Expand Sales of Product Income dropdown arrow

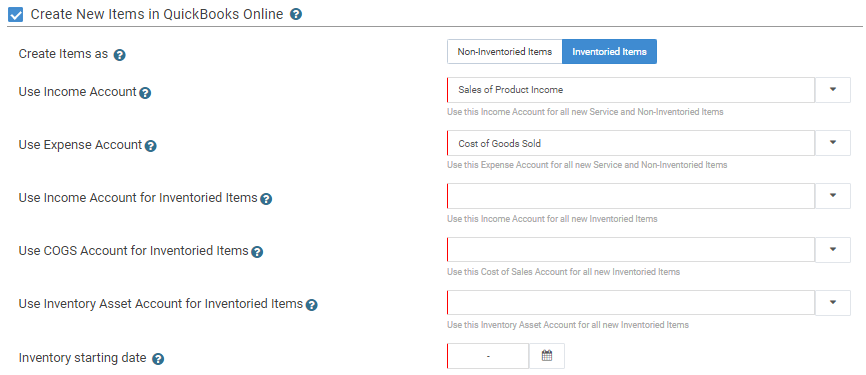click(x=833, y=89)
